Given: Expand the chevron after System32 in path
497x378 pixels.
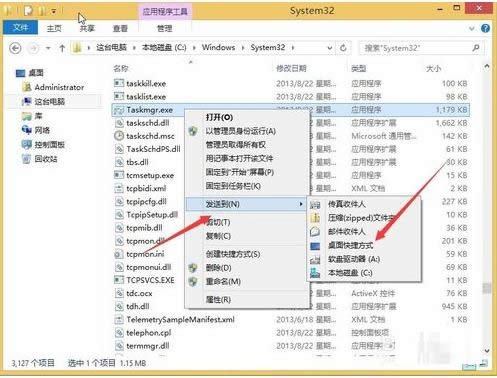Looking at the screenshot, I should (x=293, y=48).
